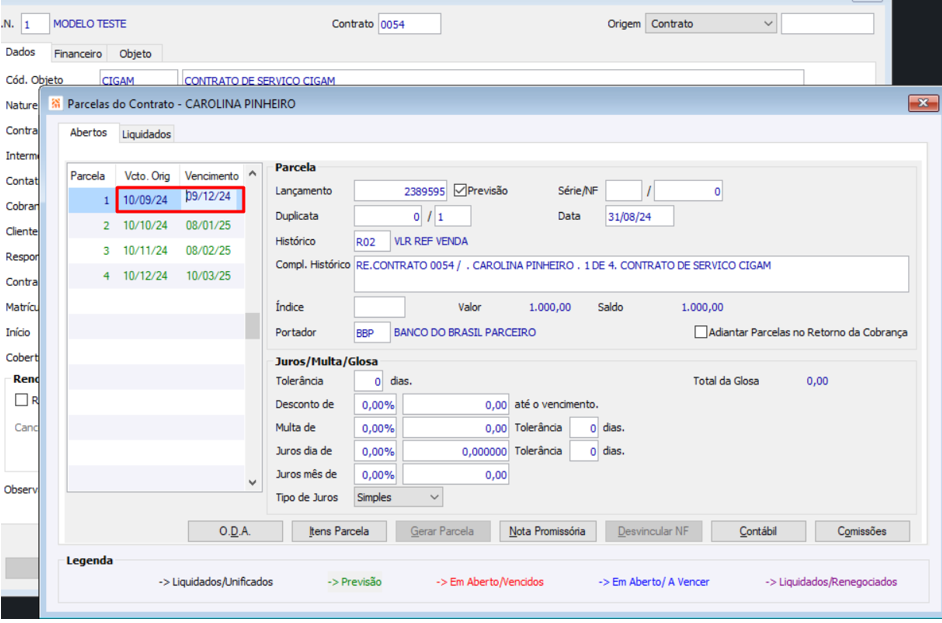Open the Financeiro tab
The height and width of the screenshot is (623, 942).
pyautogui.click(x=78, y=53)
